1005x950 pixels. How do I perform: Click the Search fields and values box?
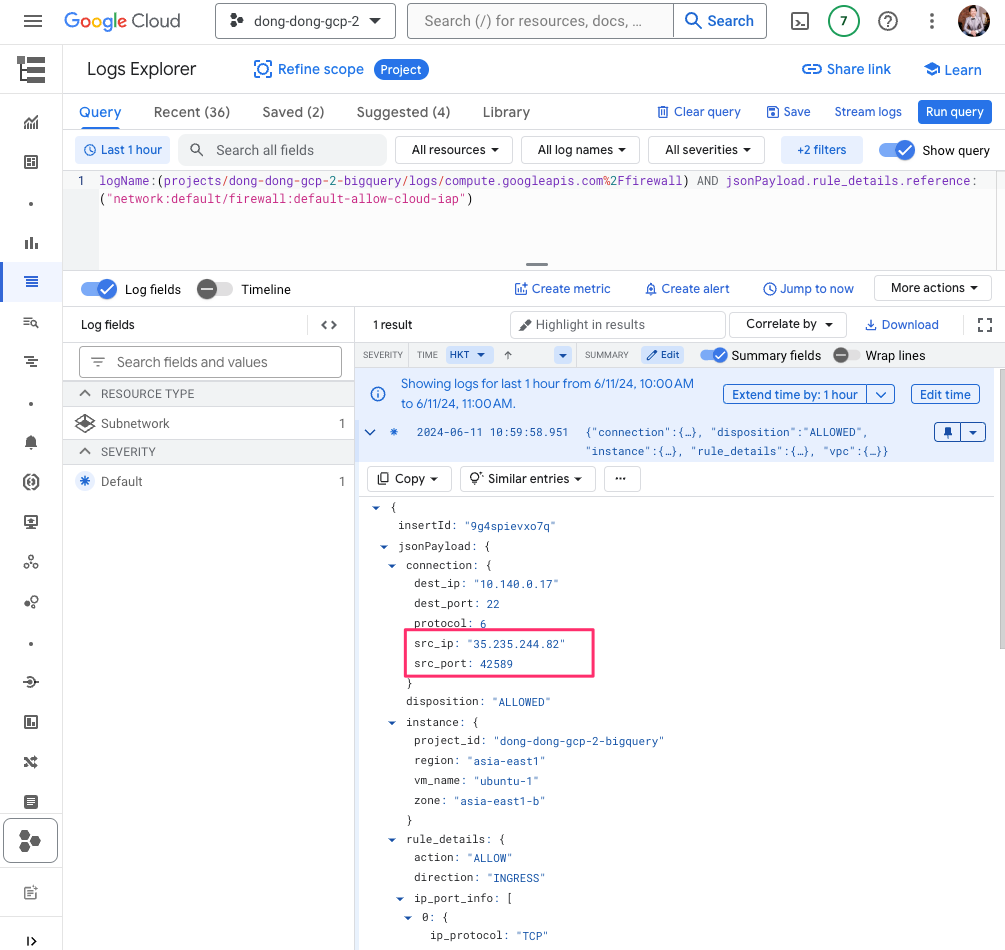210,362
